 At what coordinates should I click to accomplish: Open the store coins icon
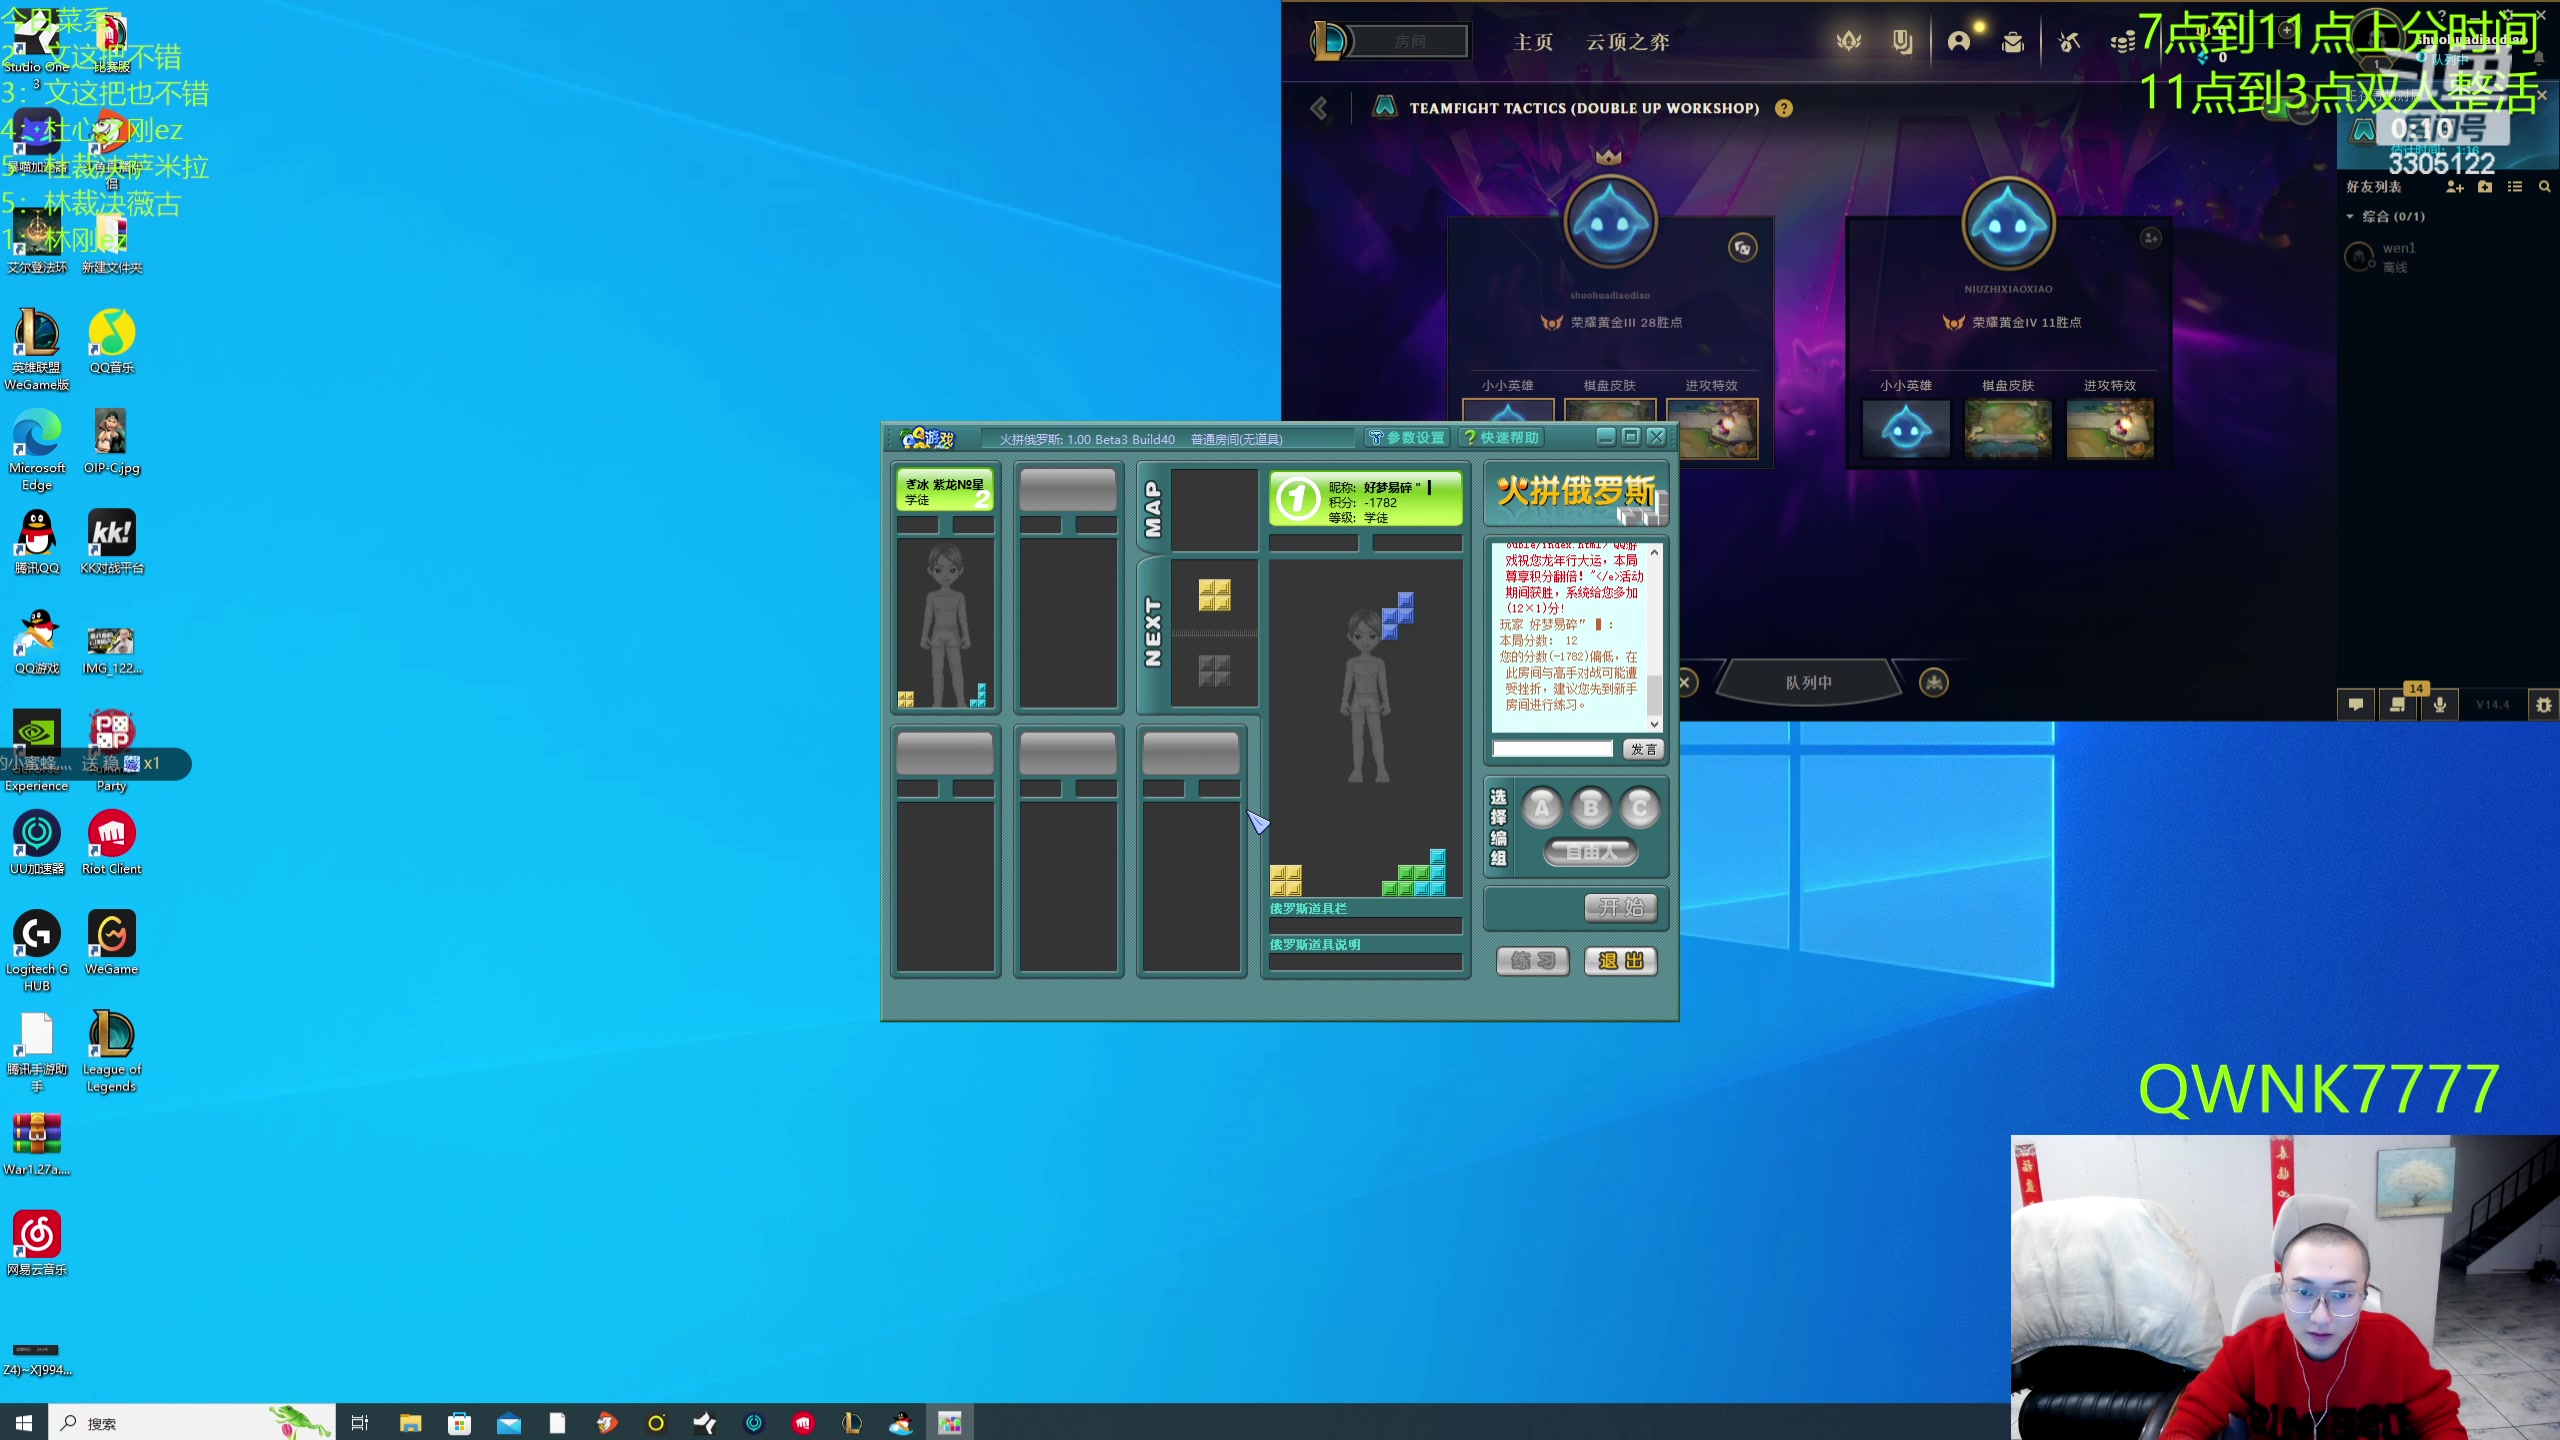[2122, 41]
